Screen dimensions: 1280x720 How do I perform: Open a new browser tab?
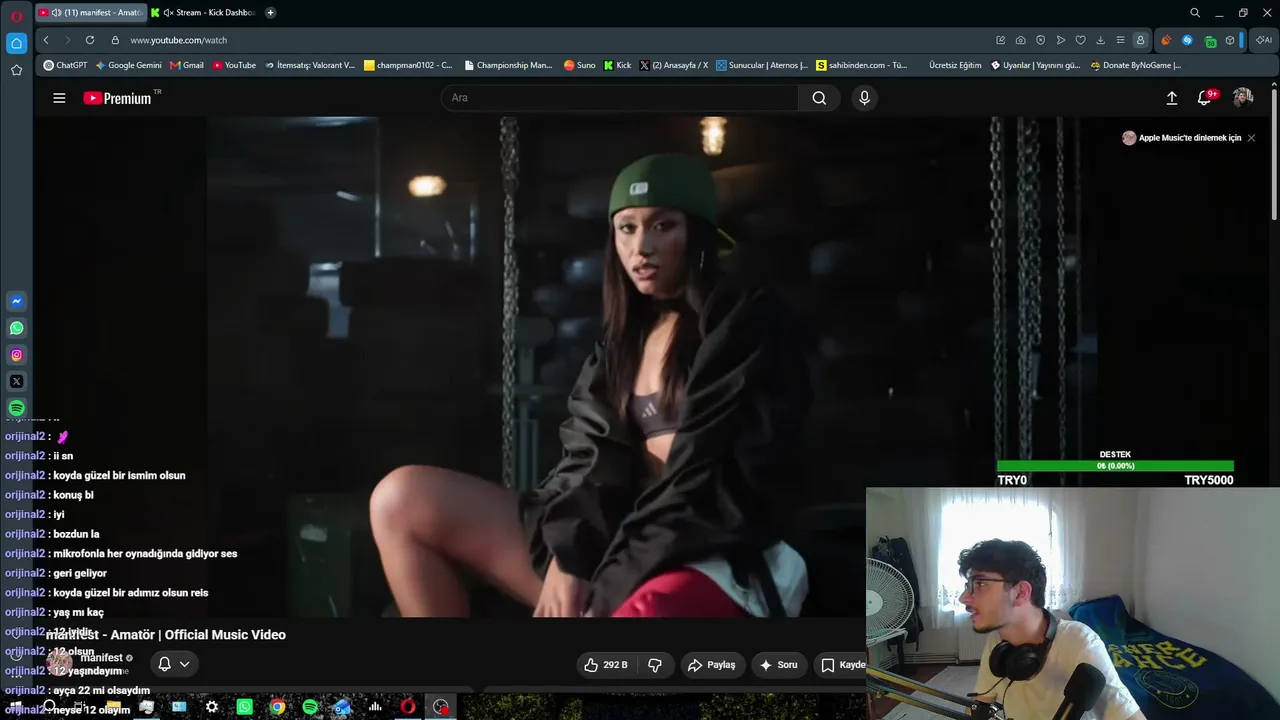(271, 13)
